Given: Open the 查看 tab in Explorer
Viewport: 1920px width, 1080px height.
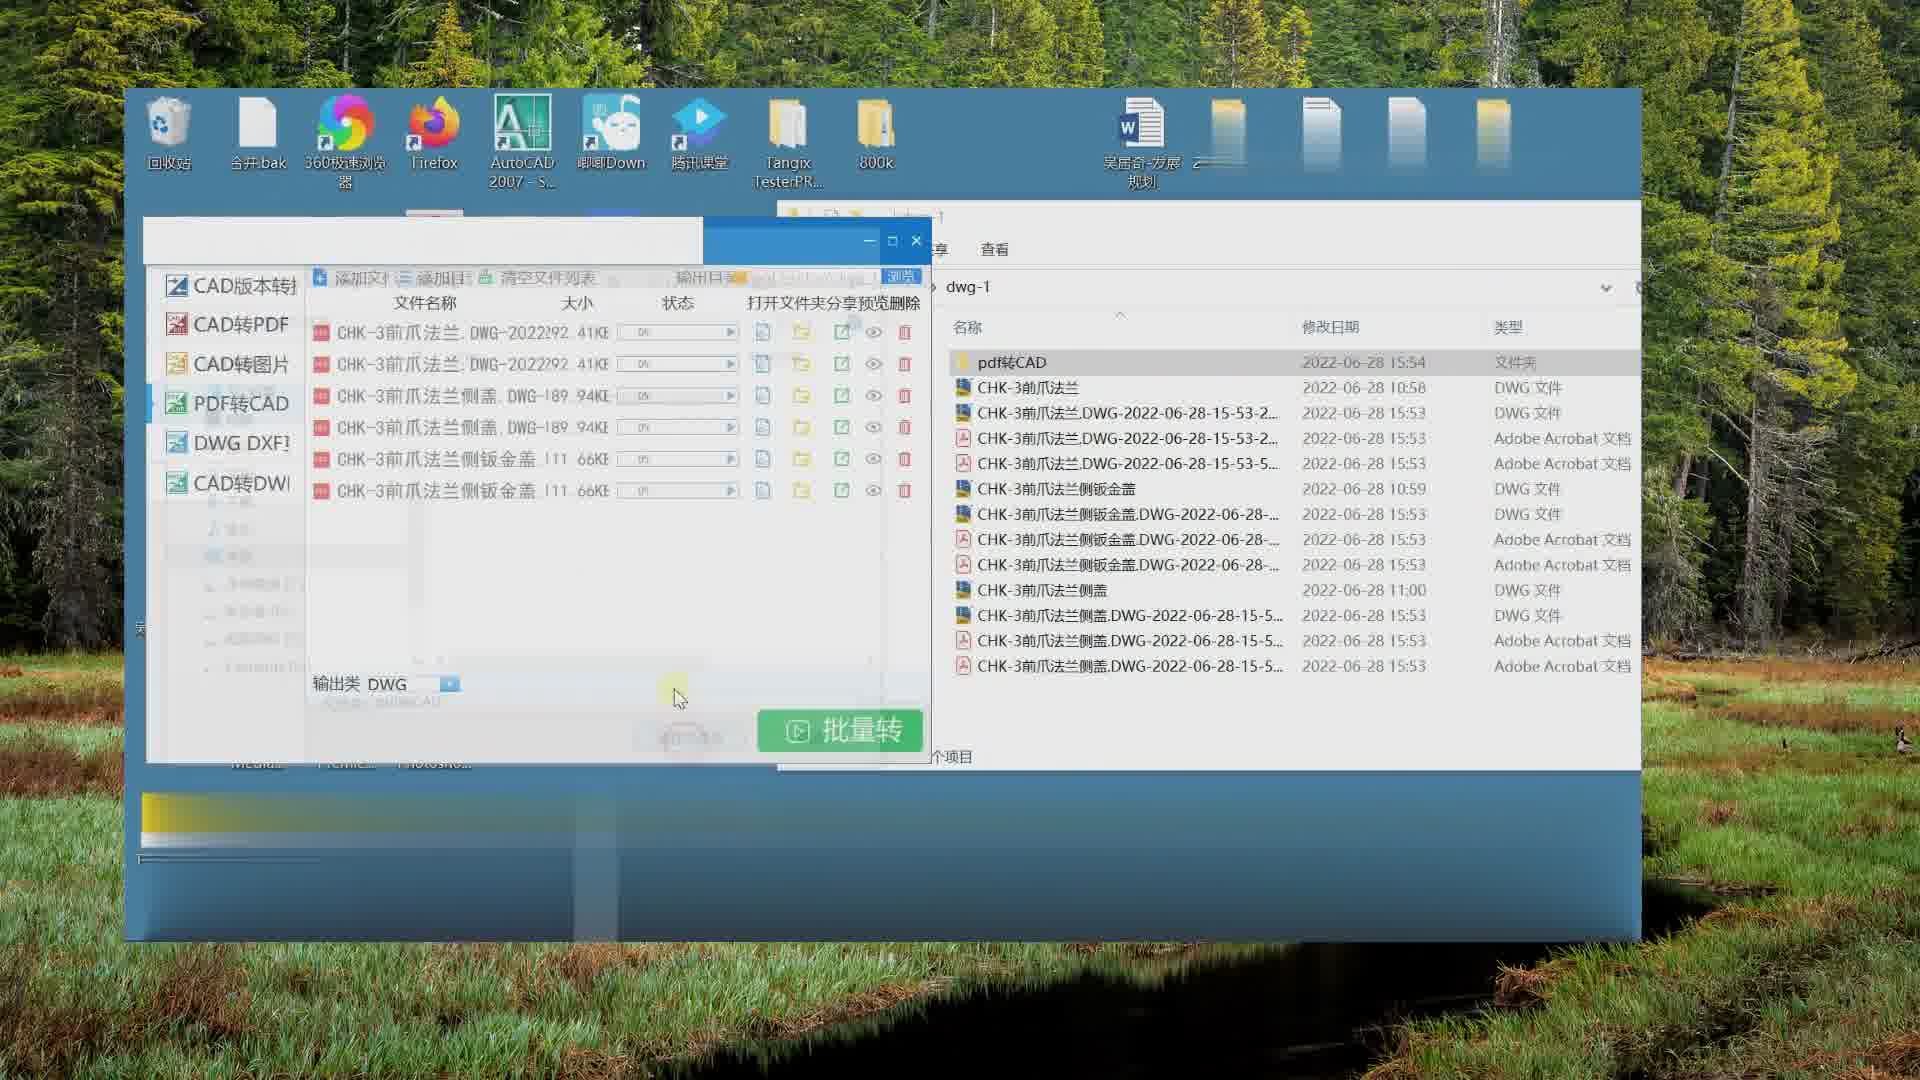Looking at the screenshot, I should (x=994, y=249).
